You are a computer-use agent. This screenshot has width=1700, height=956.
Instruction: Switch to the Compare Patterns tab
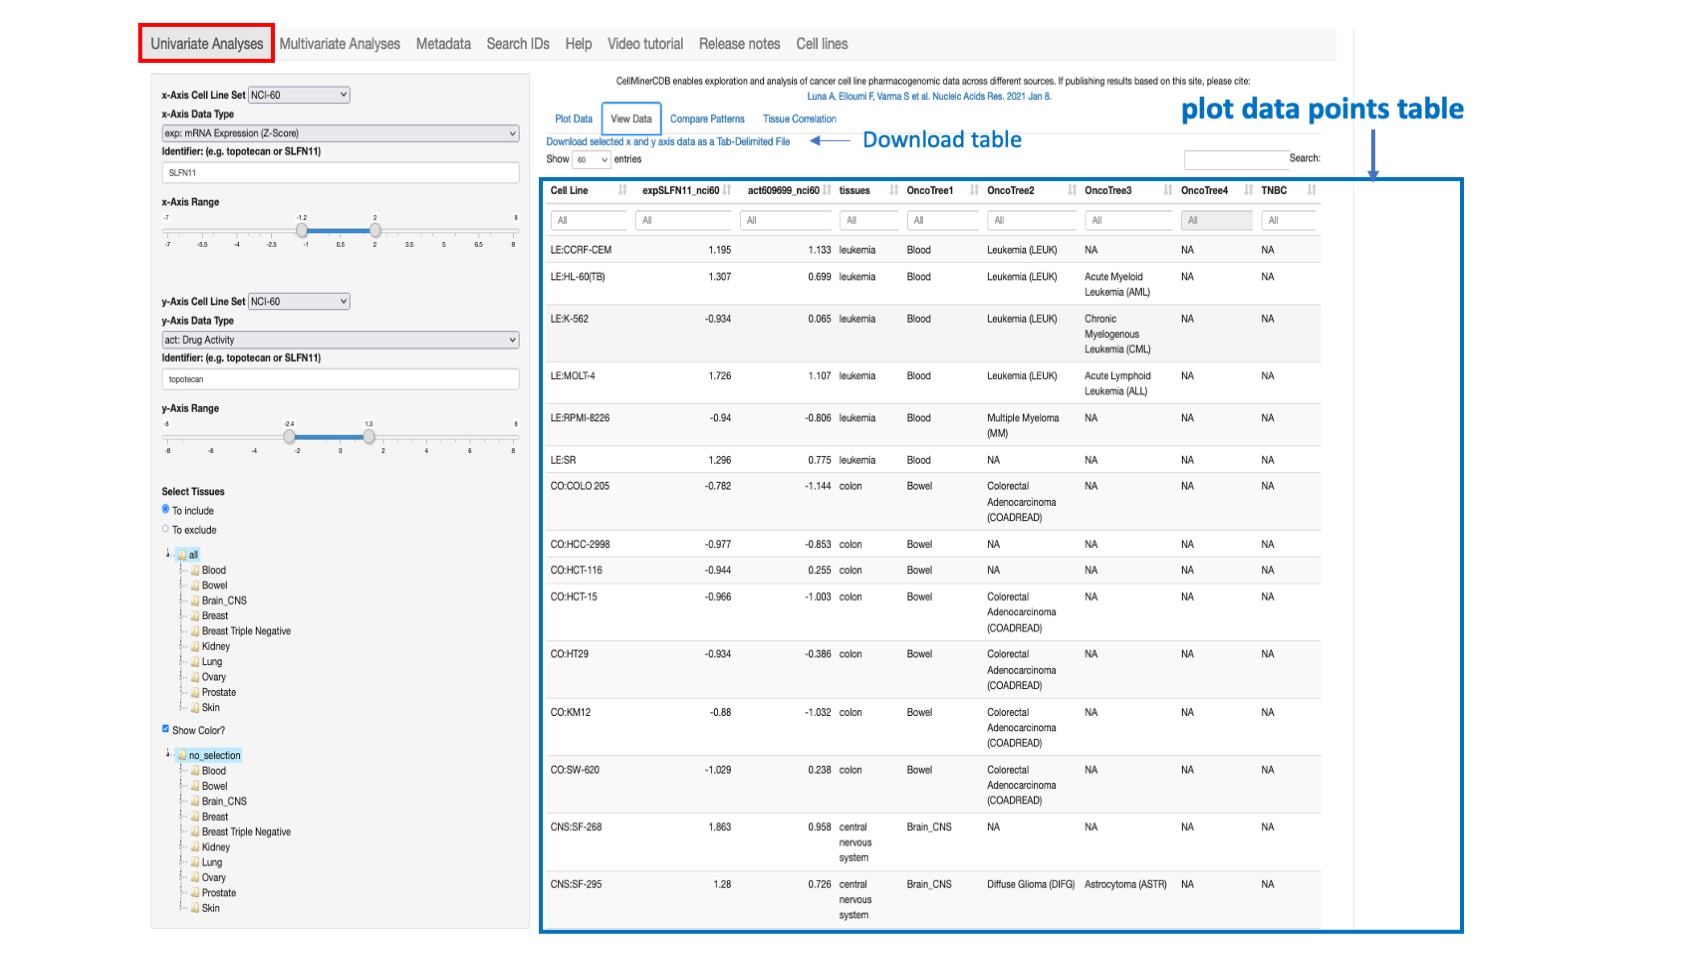[x=706, y=119]
